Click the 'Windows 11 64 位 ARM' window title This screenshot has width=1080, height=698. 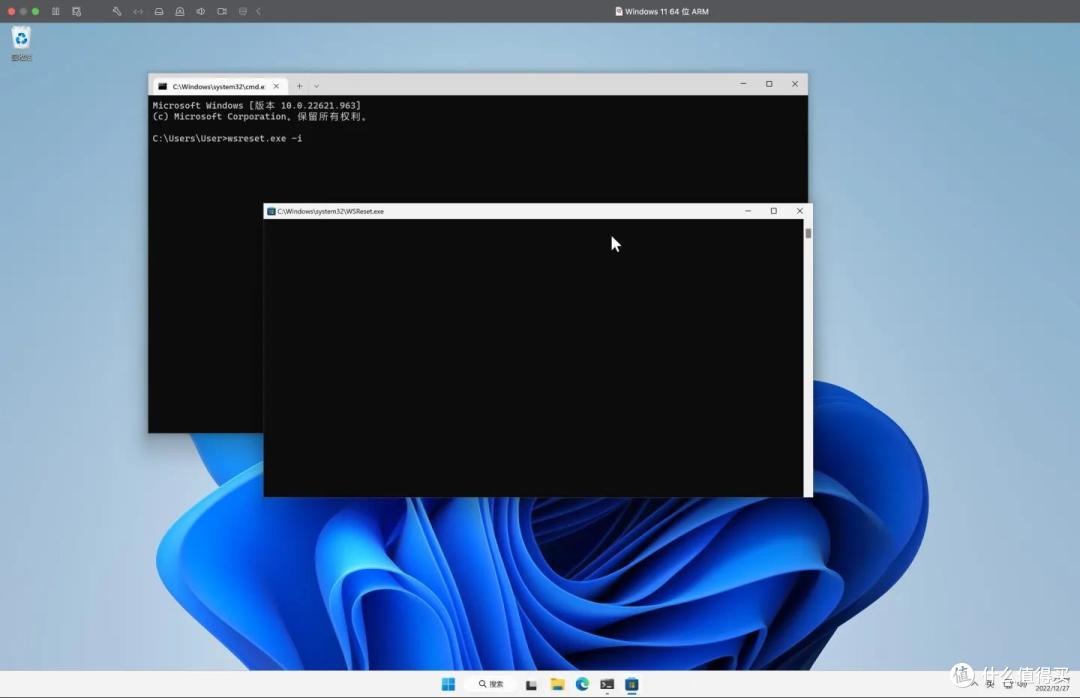tap(667, 12)
